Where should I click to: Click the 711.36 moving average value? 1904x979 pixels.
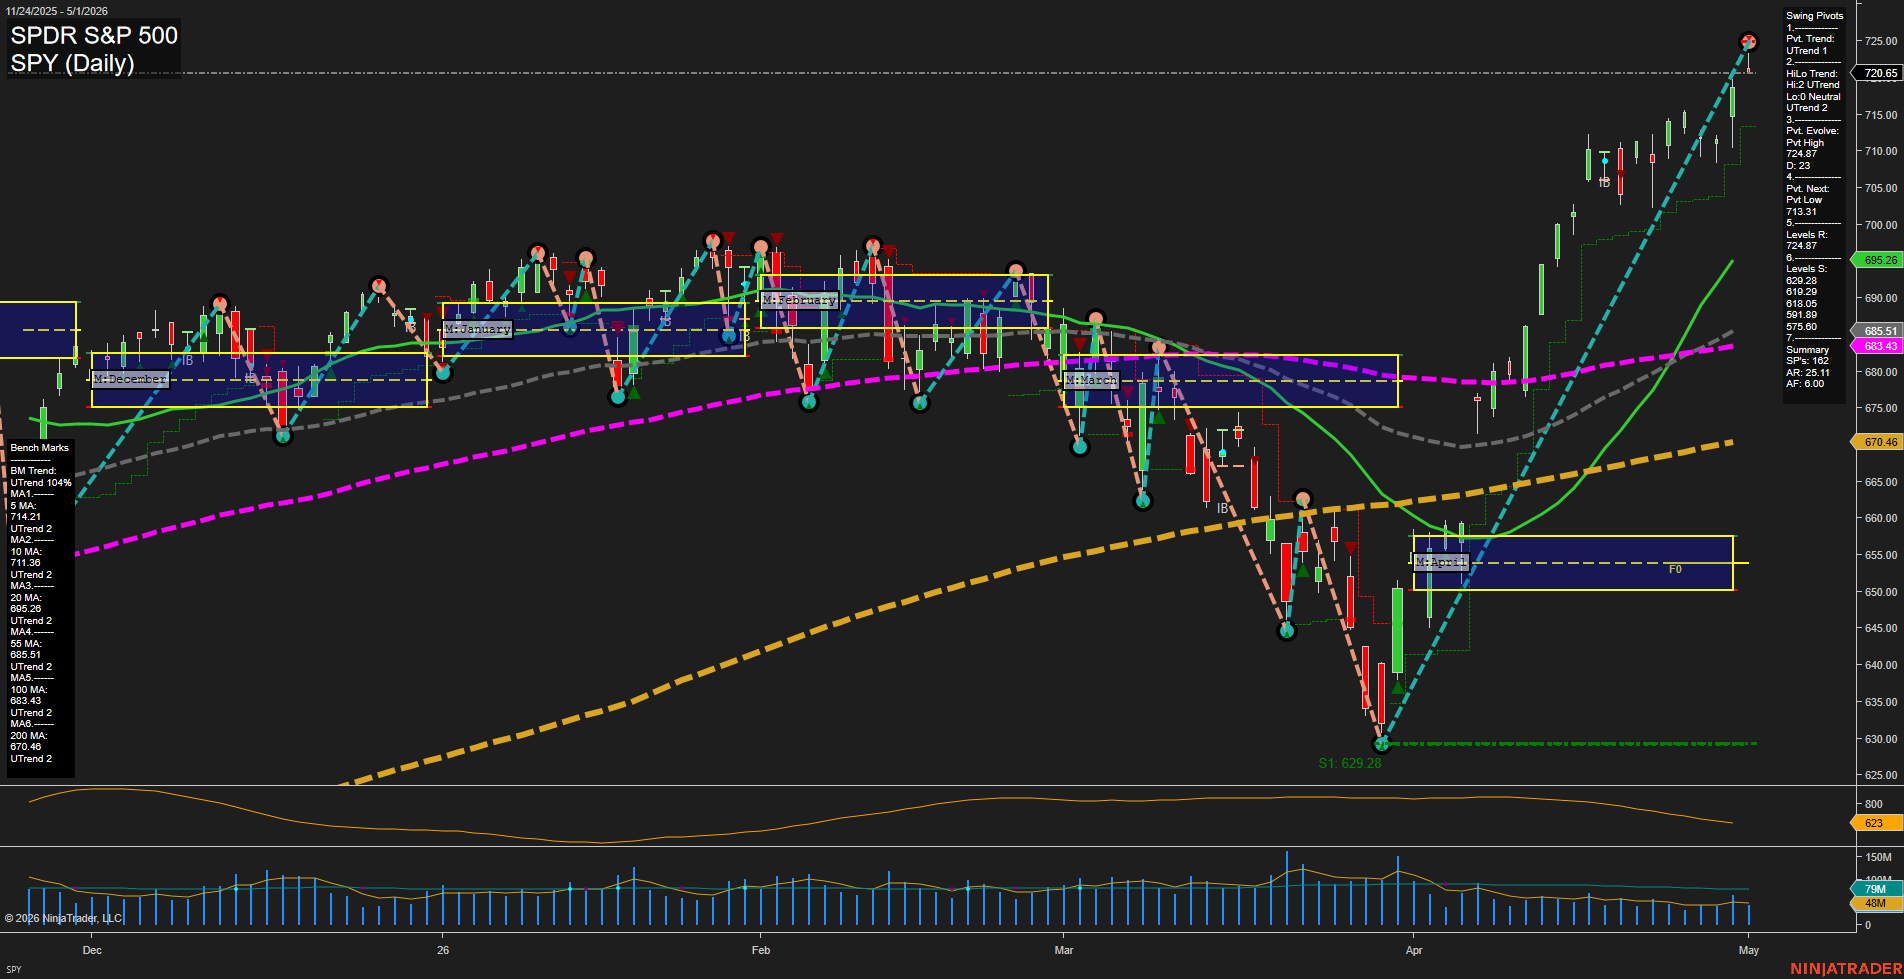point(26,563)
